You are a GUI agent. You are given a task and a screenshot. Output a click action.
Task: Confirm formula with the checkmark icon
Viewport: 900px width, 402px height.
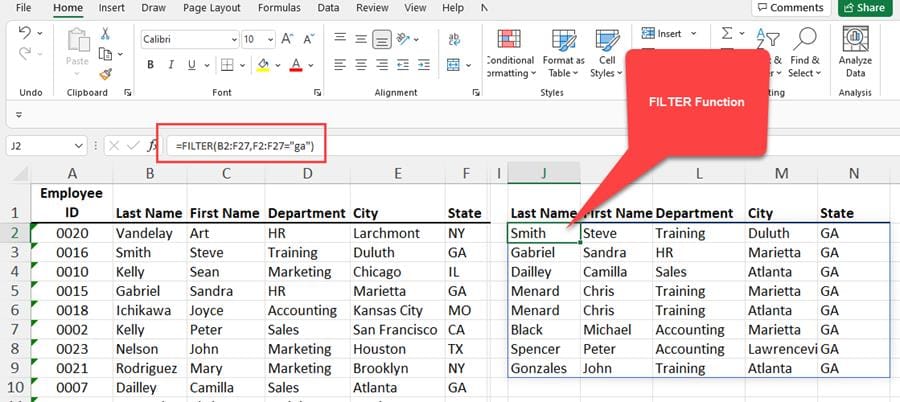(x=133, y=146)
